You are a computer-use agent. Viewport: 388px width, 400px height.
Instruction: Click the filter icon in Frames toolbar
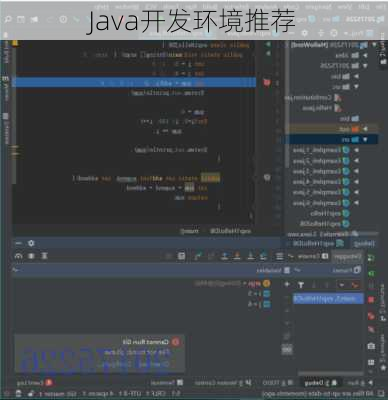[301, 285]
